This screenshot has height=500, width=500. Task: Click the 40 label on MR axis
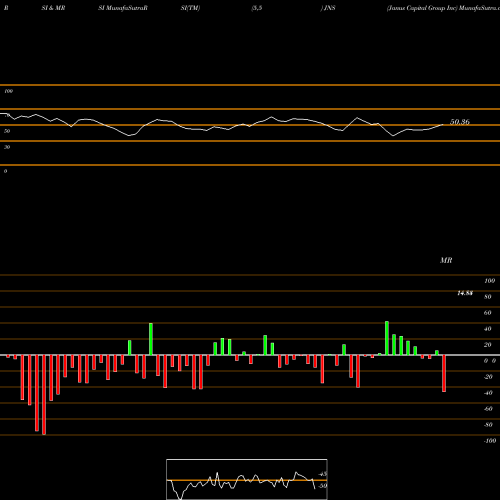(488, 329)
